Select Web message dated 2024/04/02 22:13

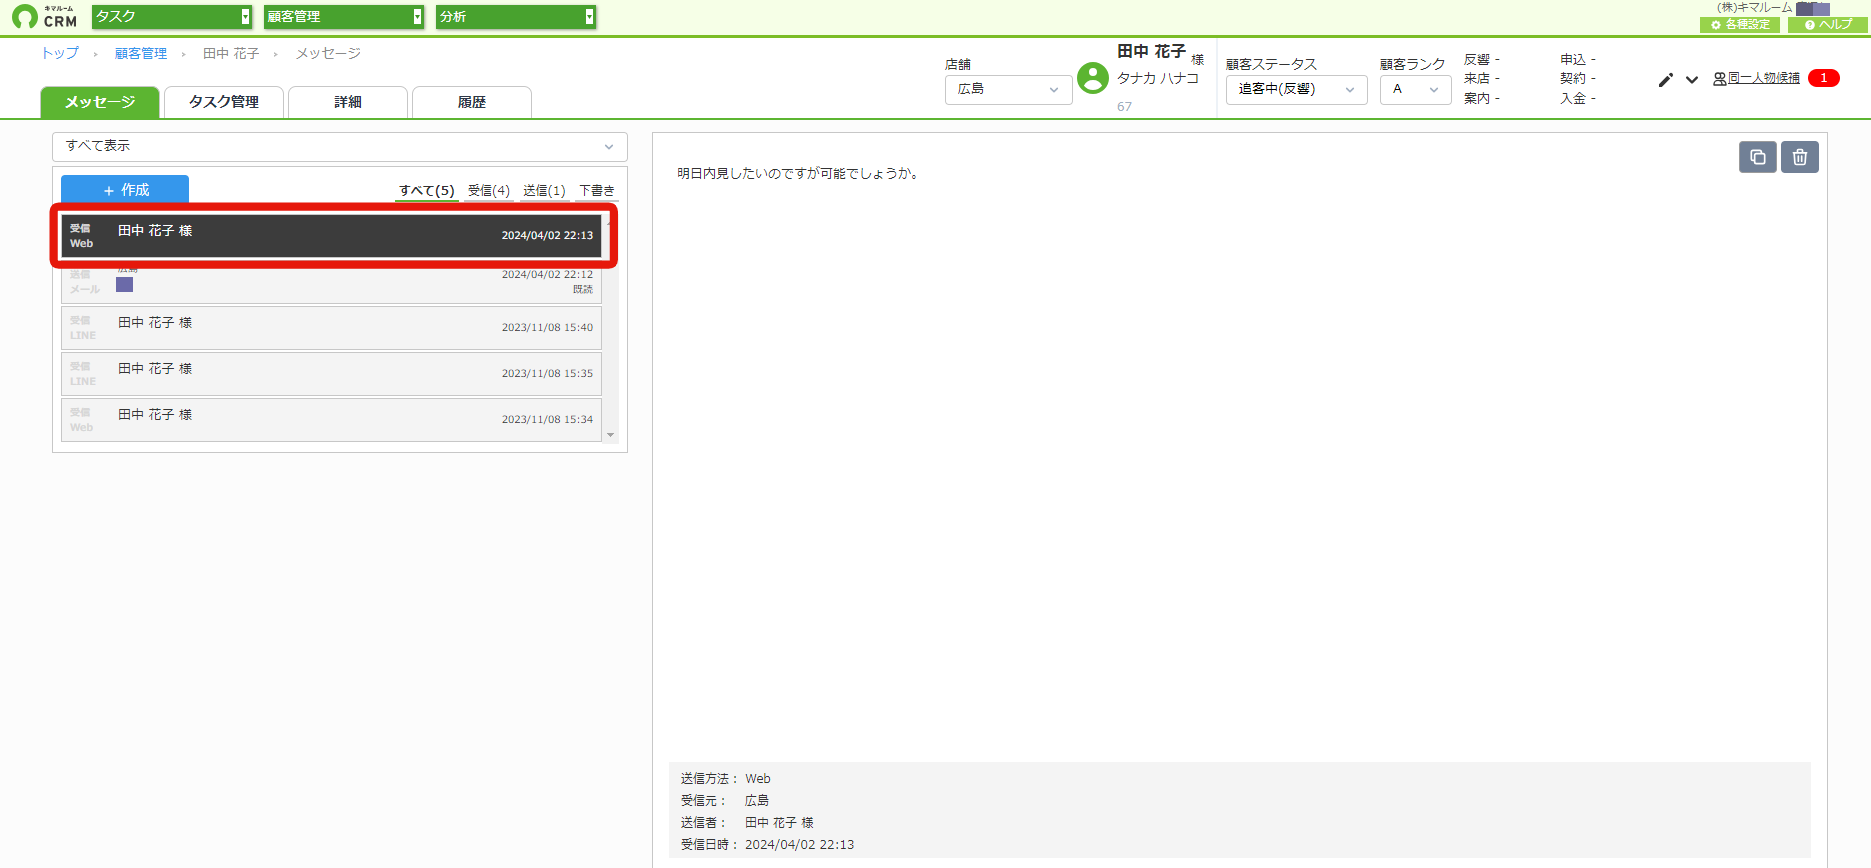pos(331,236)
